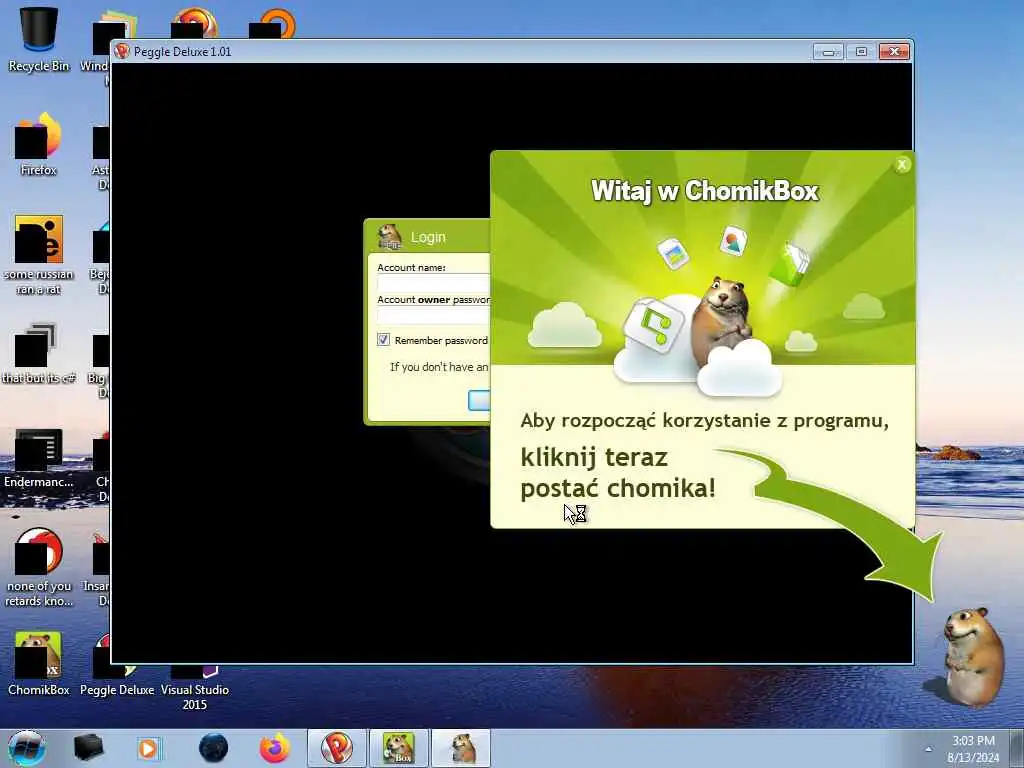Close the Witaj w ChomikBox welcome popup
The image size is (1024, 768).
tap(902, 165)
